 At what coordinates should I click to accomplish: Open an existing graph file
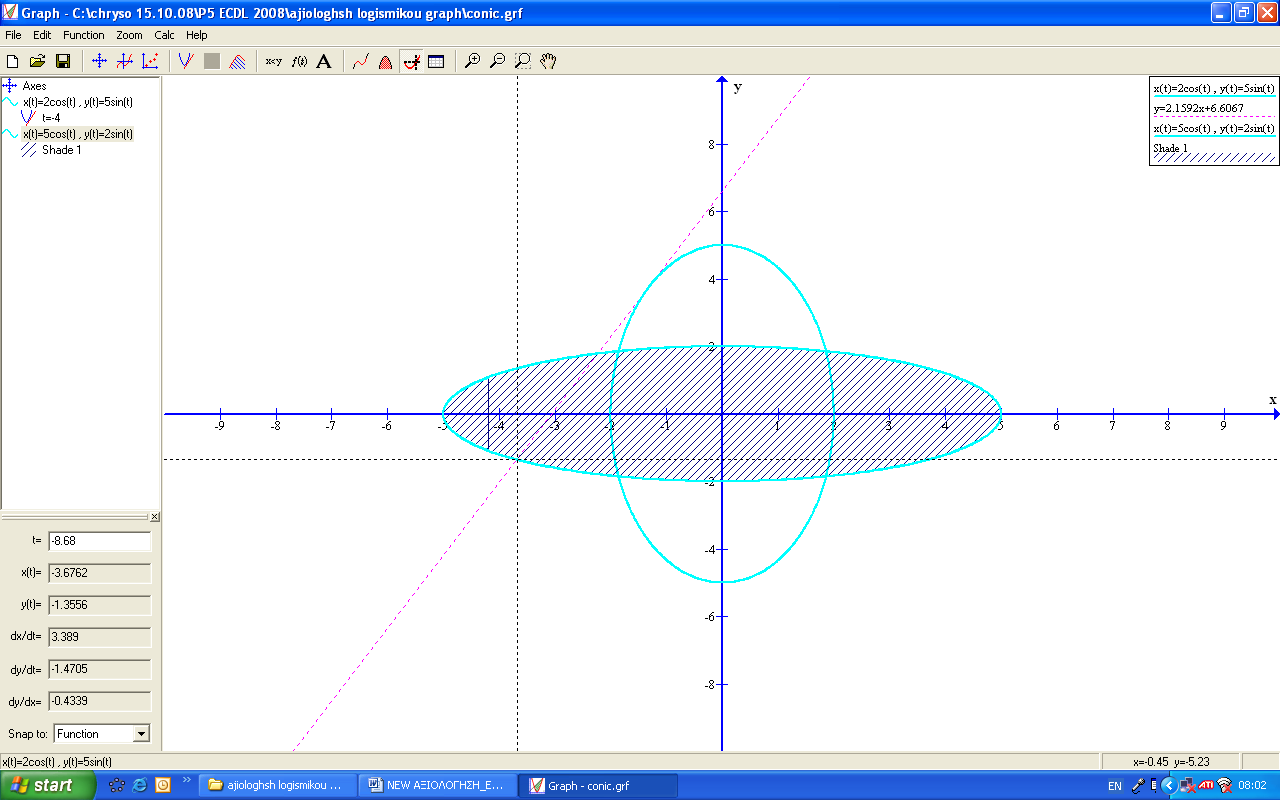pos(38,61)
